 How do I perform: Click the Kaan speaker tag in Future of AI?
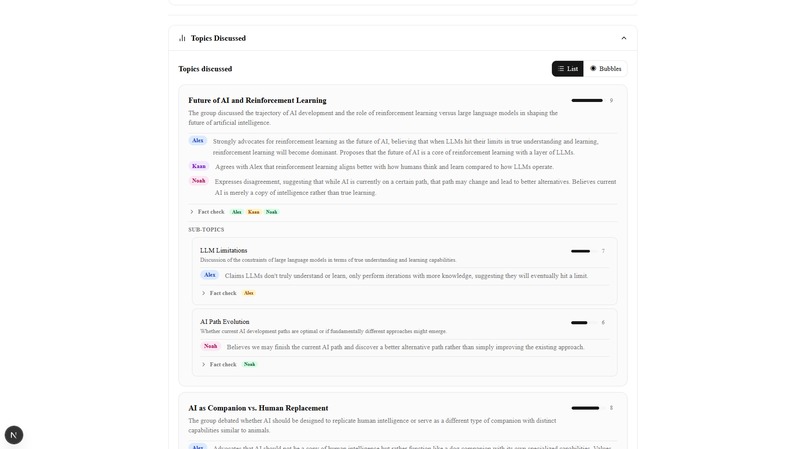click(198, 166)
